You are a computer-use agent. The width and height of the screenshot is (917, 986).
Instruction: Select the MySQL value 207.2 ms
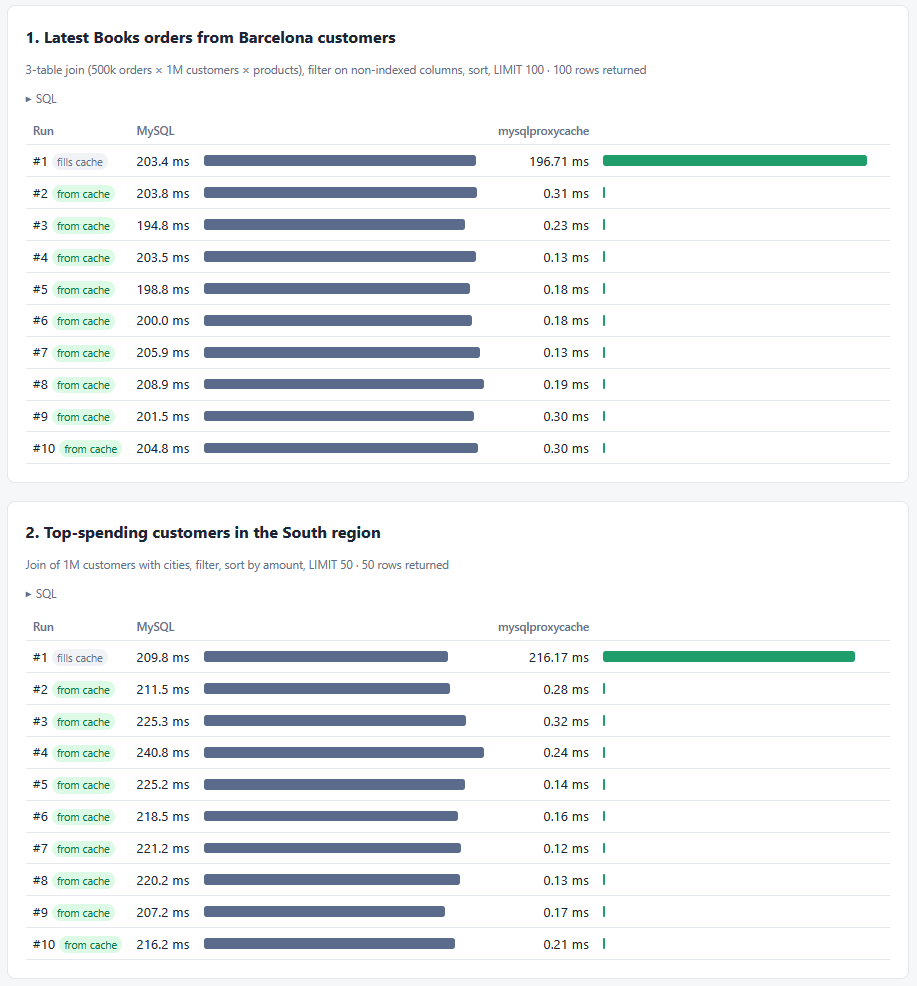tap(163, 912)
